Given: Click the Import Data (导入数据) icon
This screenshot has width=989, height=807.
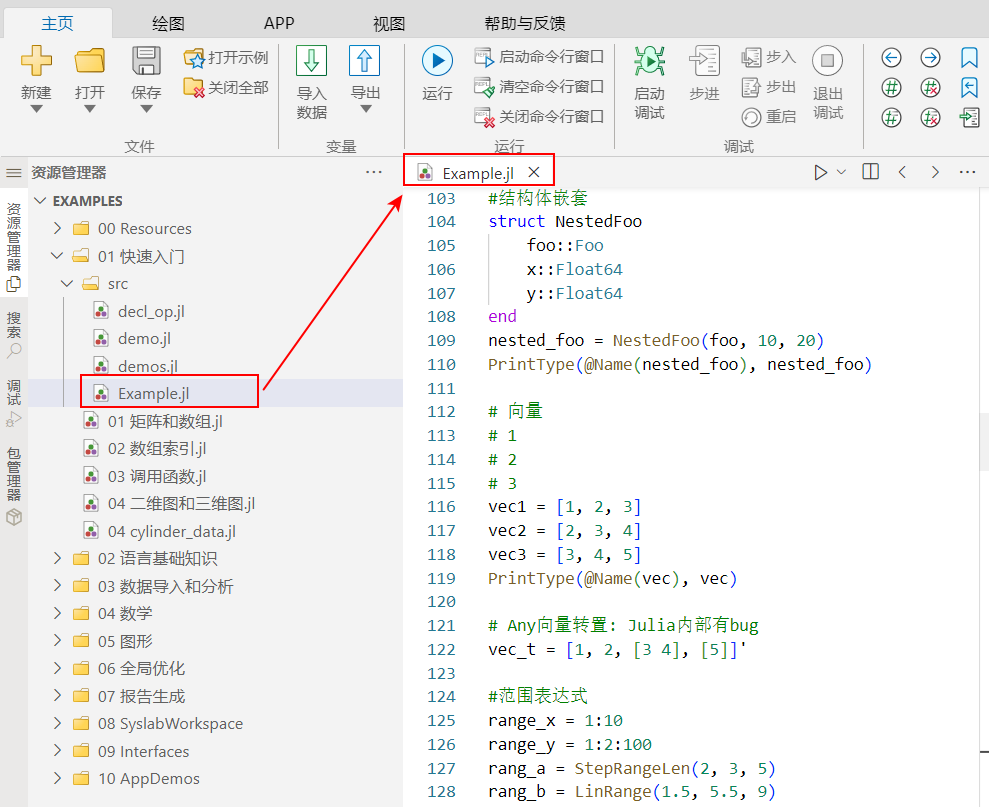Looking at the screenshot, I should [311, 62].
